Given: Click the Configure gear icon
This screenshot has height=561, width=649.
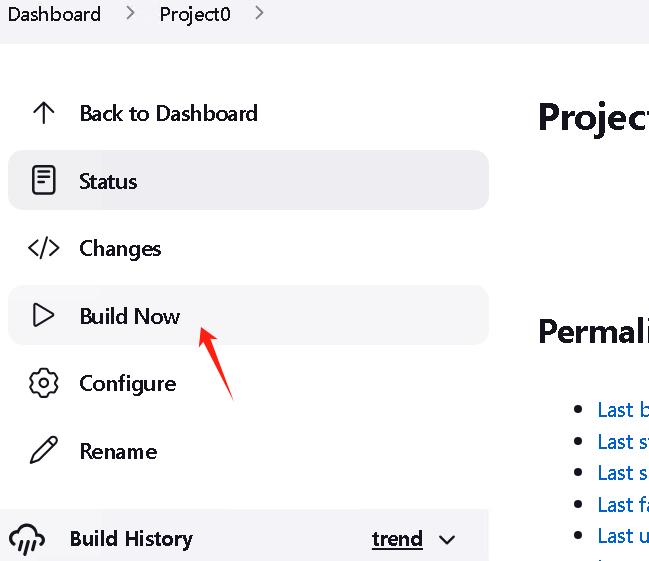Looking at the screenshot, I should coord(43,383).
